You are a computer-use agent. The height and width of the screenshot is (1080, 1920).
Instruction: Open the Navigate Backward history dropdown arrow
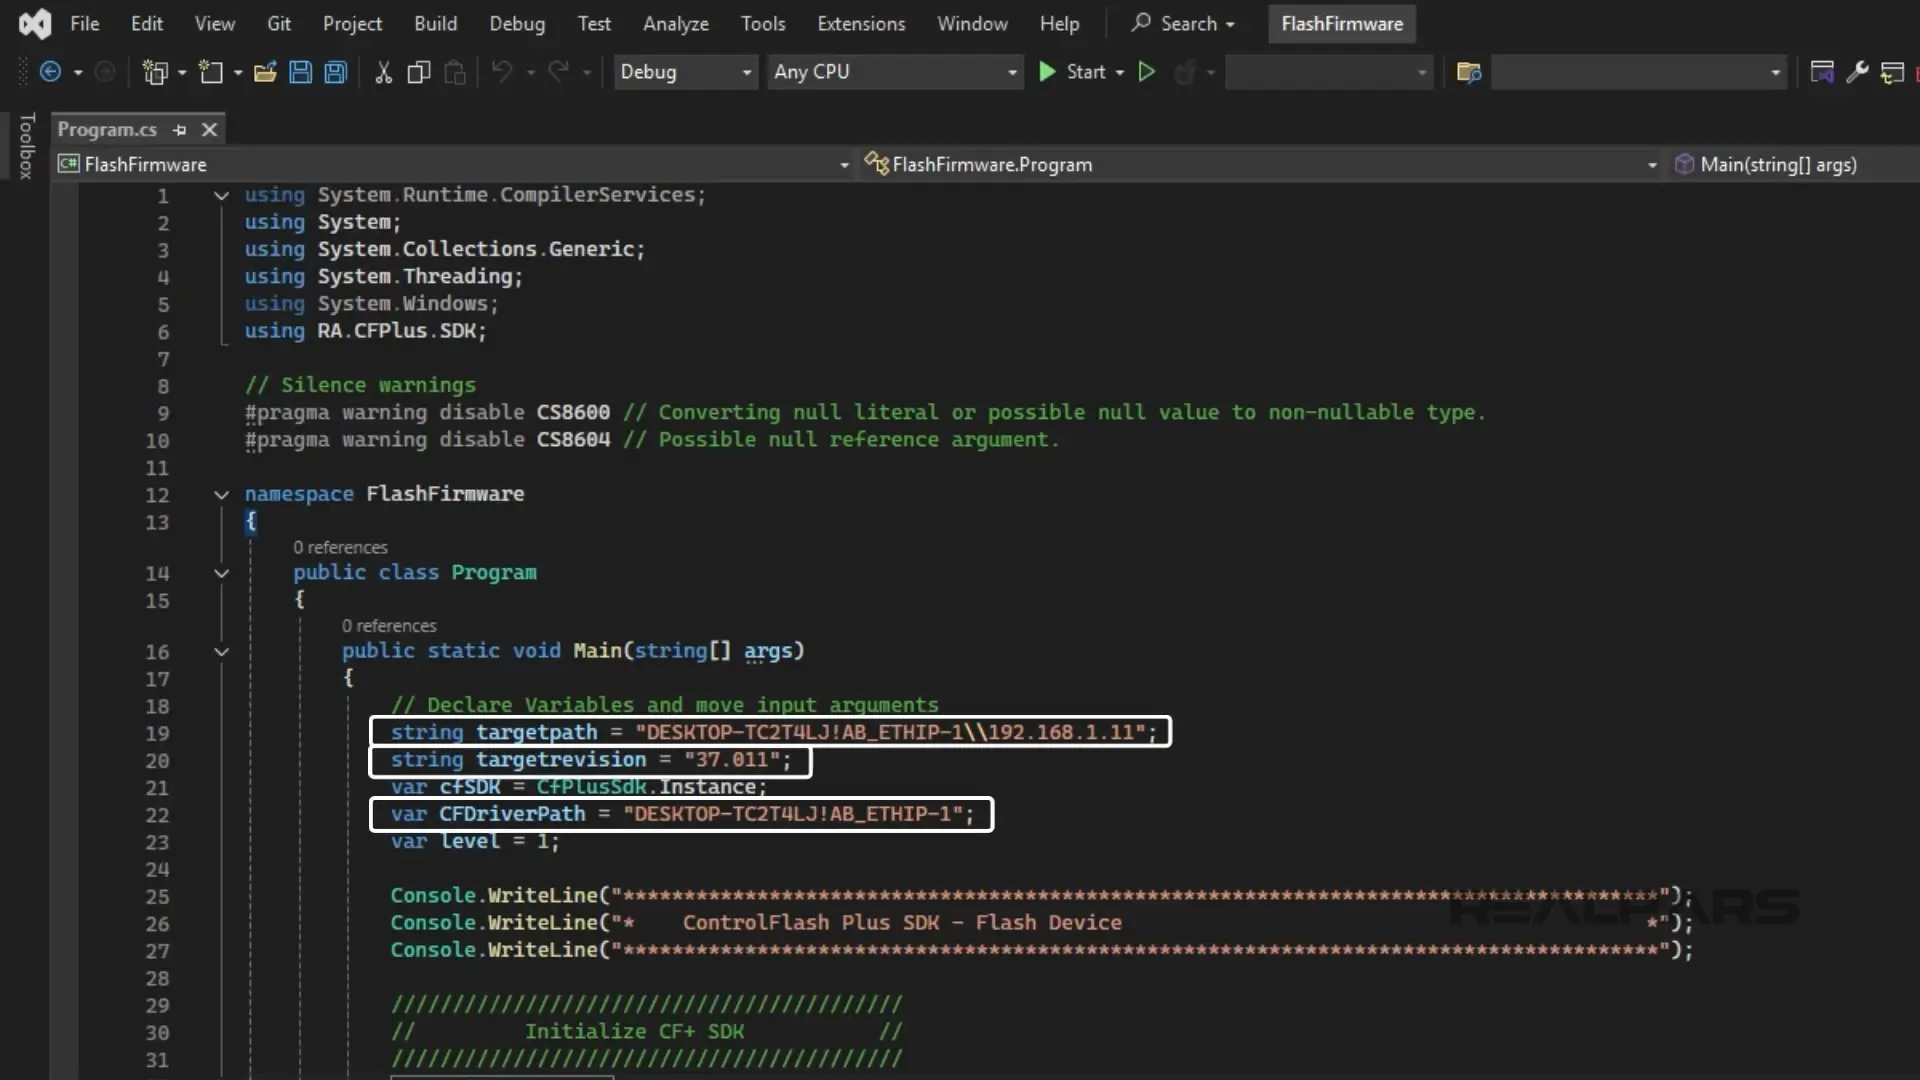click(x=78, y=72)
